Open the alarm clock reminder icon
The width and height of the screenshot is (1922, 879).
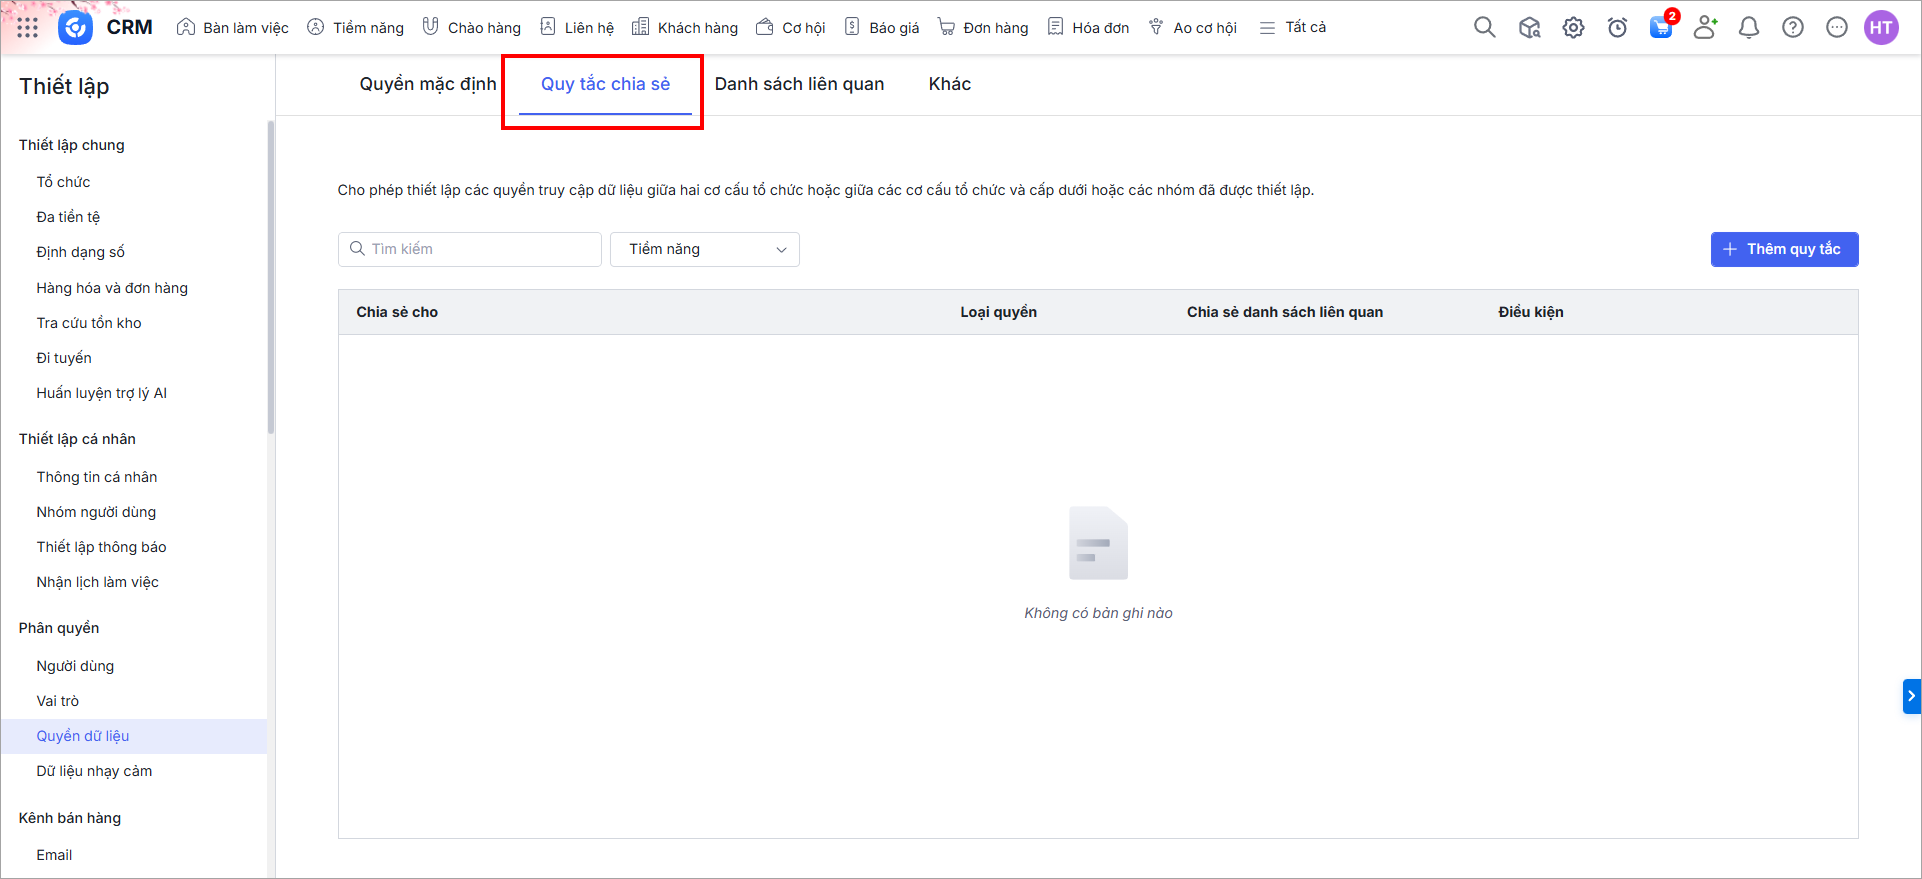point(1617,28)
